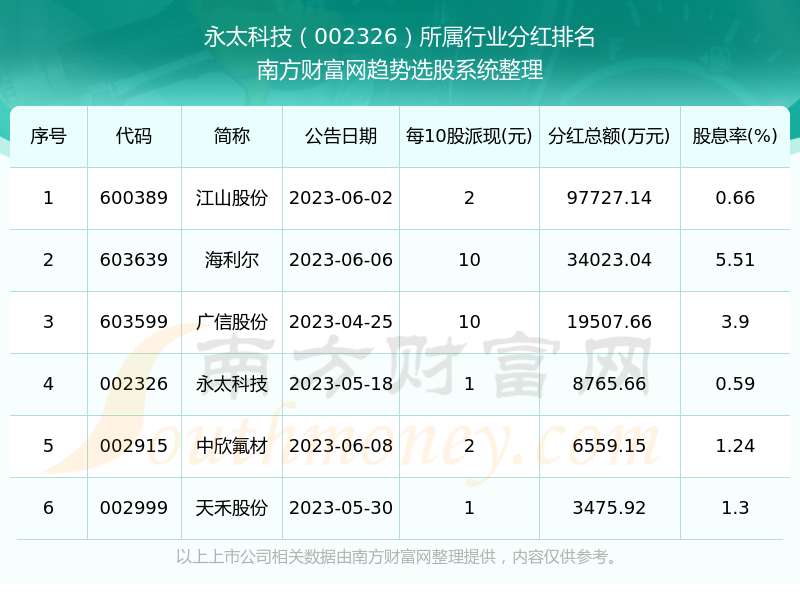Select stock code 600389
This screenshot has width=800, height=606.
coord(134,198)
